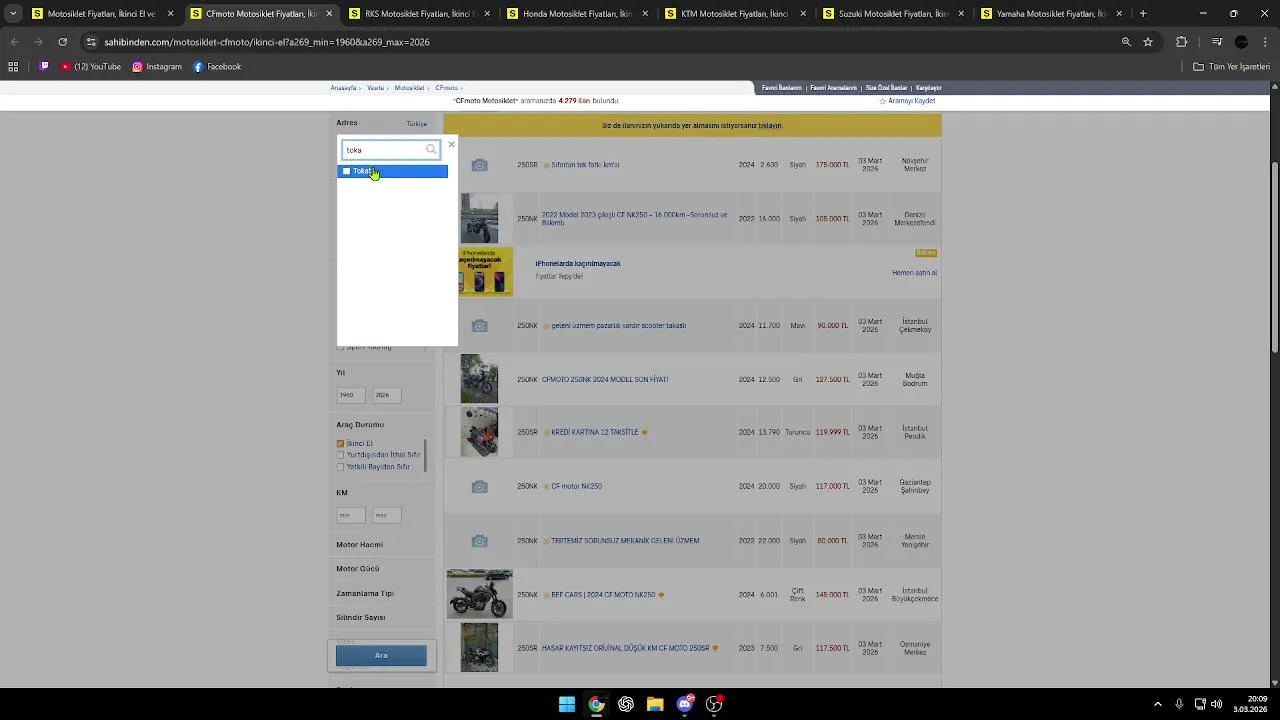Screen dimensions: 1280x720
Task: Open CFMOTO 250NK 2024 MODEL SON FİYAT listing
Action: click(604, 380)
